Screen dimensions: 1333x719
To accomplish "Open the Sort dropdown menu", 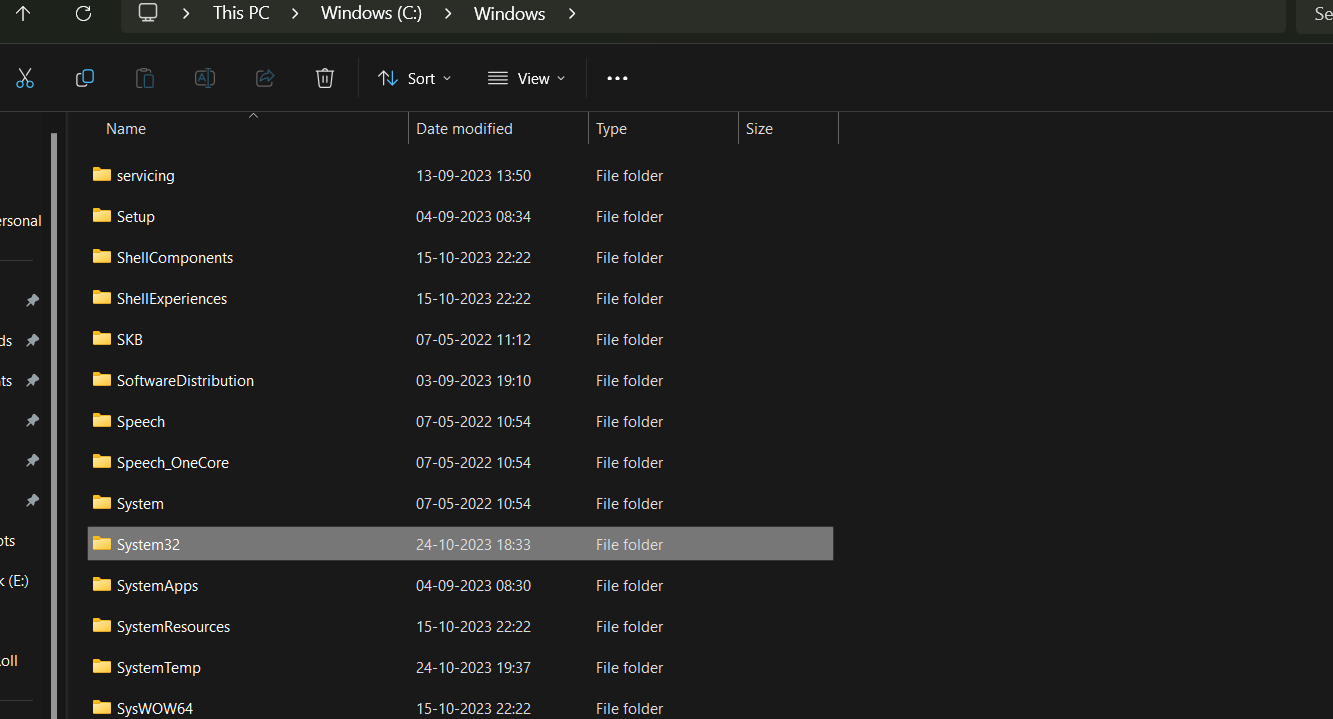I will [414, 78].
